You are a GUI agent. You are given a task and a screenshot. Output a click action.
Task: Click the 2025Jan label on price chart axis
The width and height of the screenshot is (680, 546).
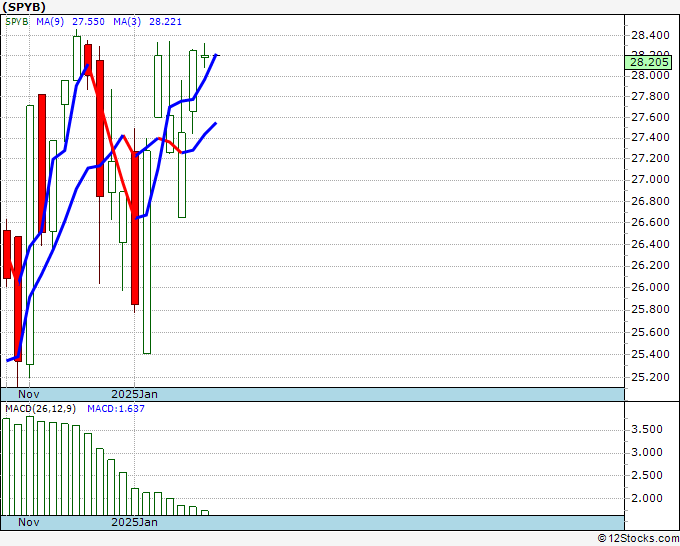[134, 394]
